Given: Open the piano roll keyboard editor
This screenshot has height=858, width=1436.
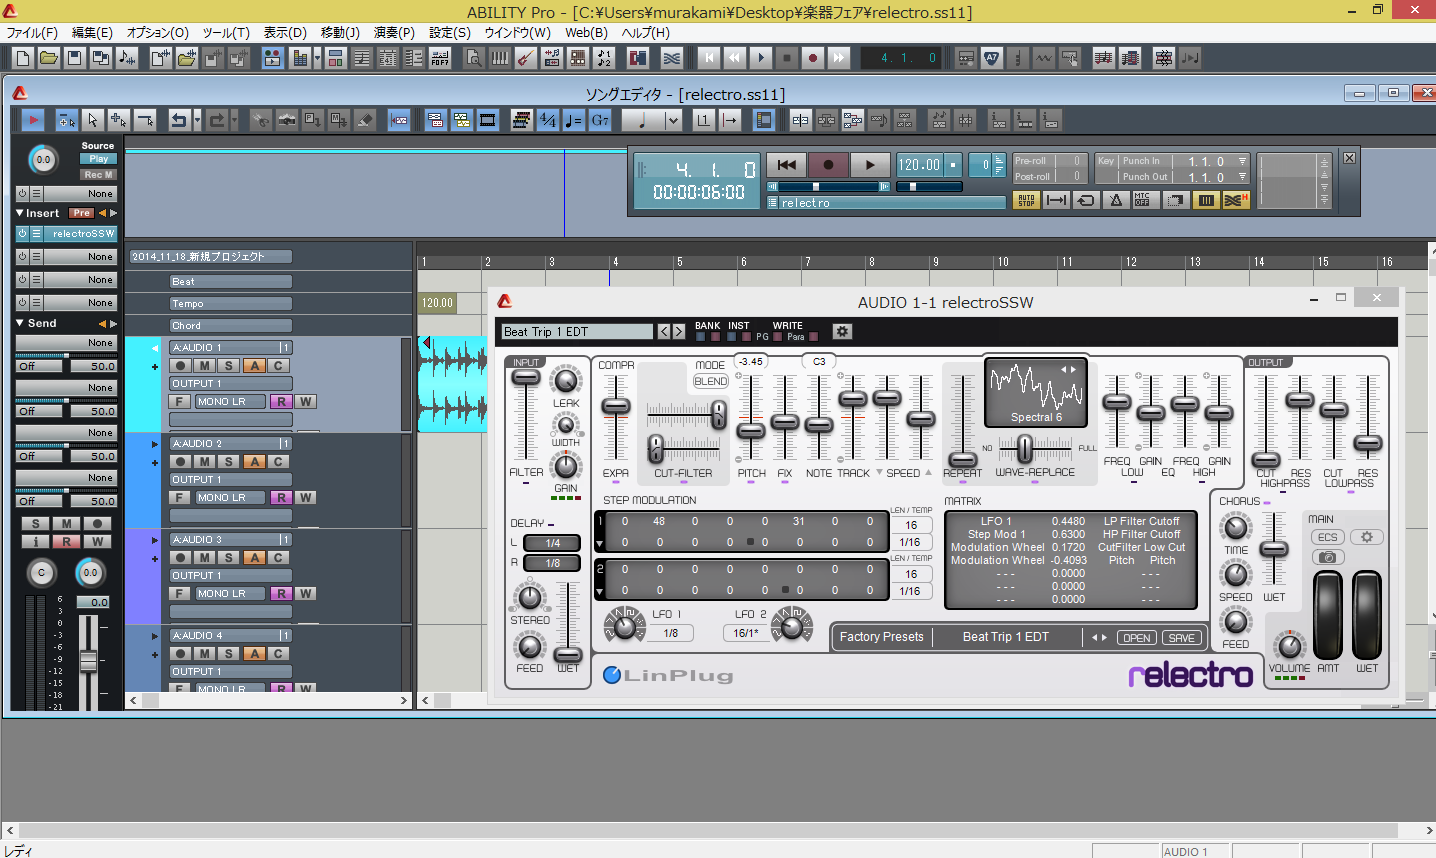Looking at the screenshot, I should point(500,58).
